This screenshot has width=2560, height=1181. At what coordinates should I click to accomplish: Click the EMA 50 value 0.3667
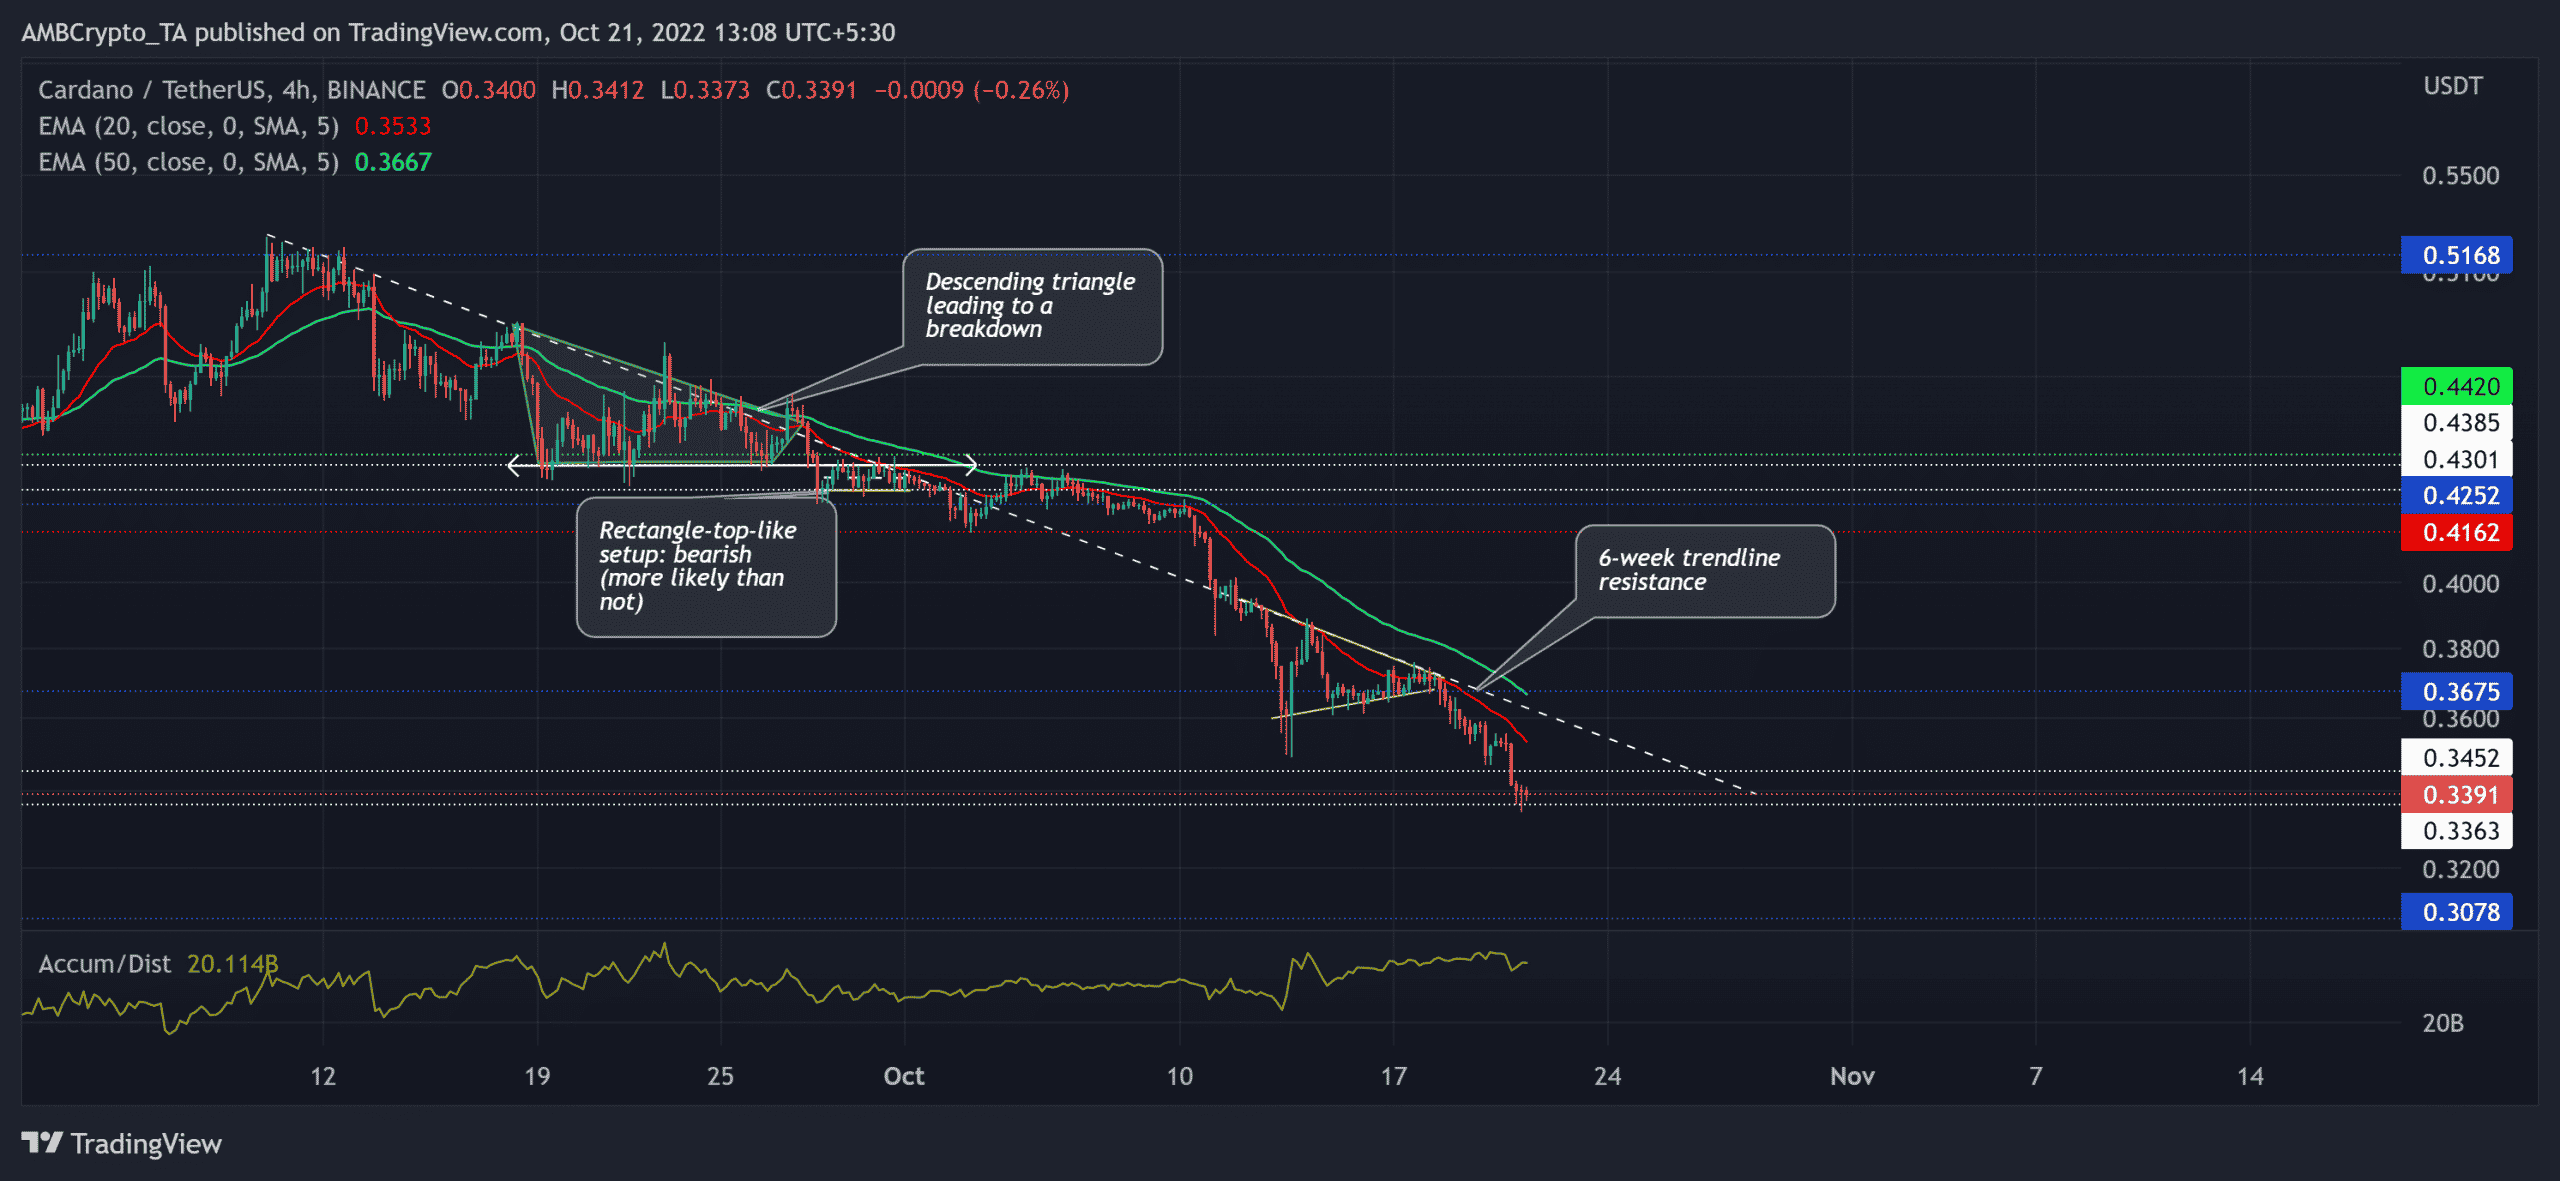(x=393, y=162)
